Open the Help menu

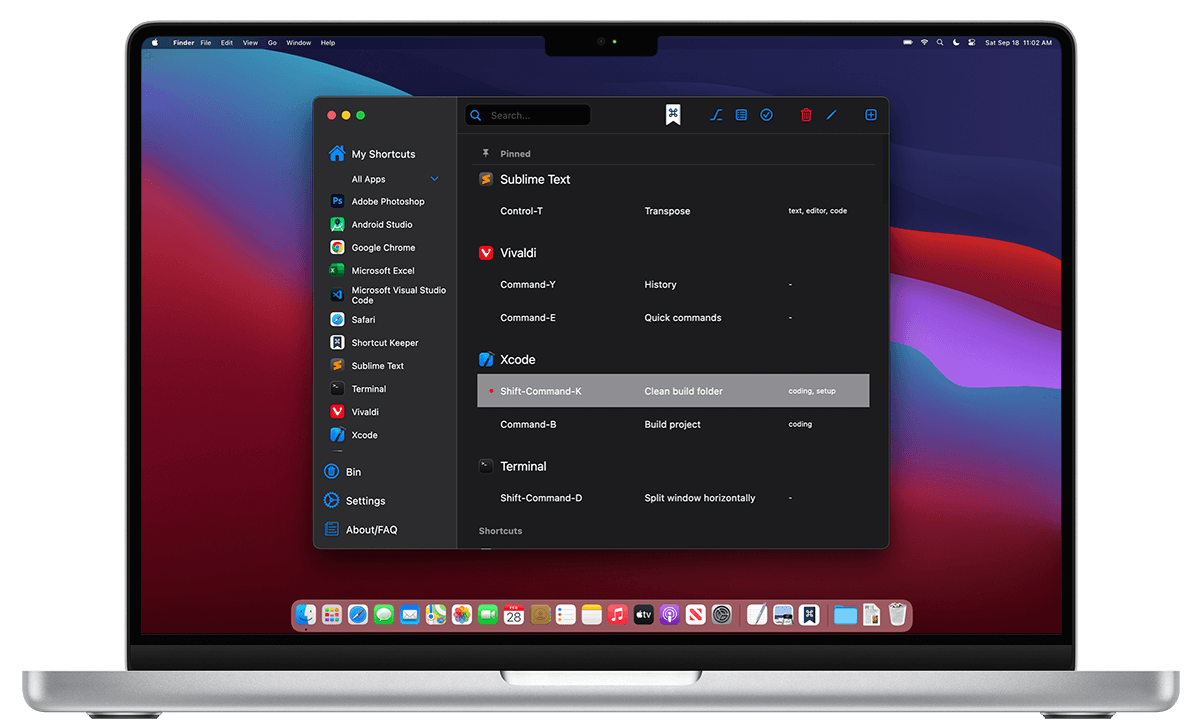click(x=328, y=43)
